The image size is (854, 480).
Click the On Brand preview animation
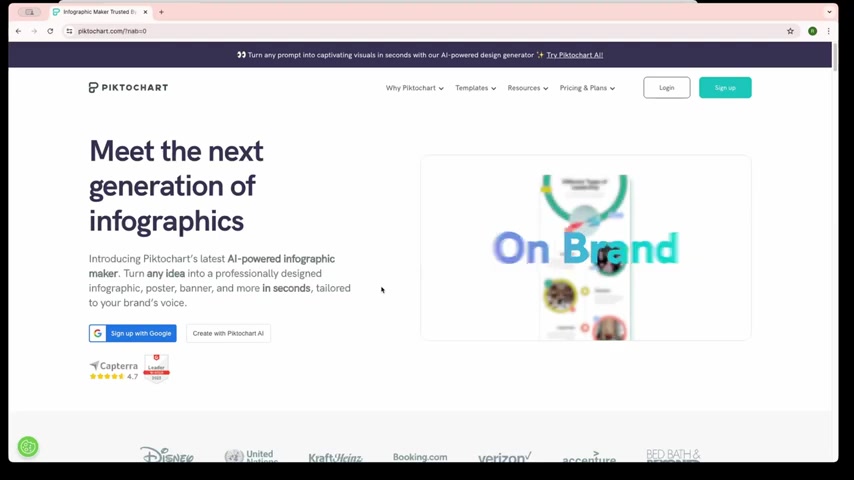point(585,248)
